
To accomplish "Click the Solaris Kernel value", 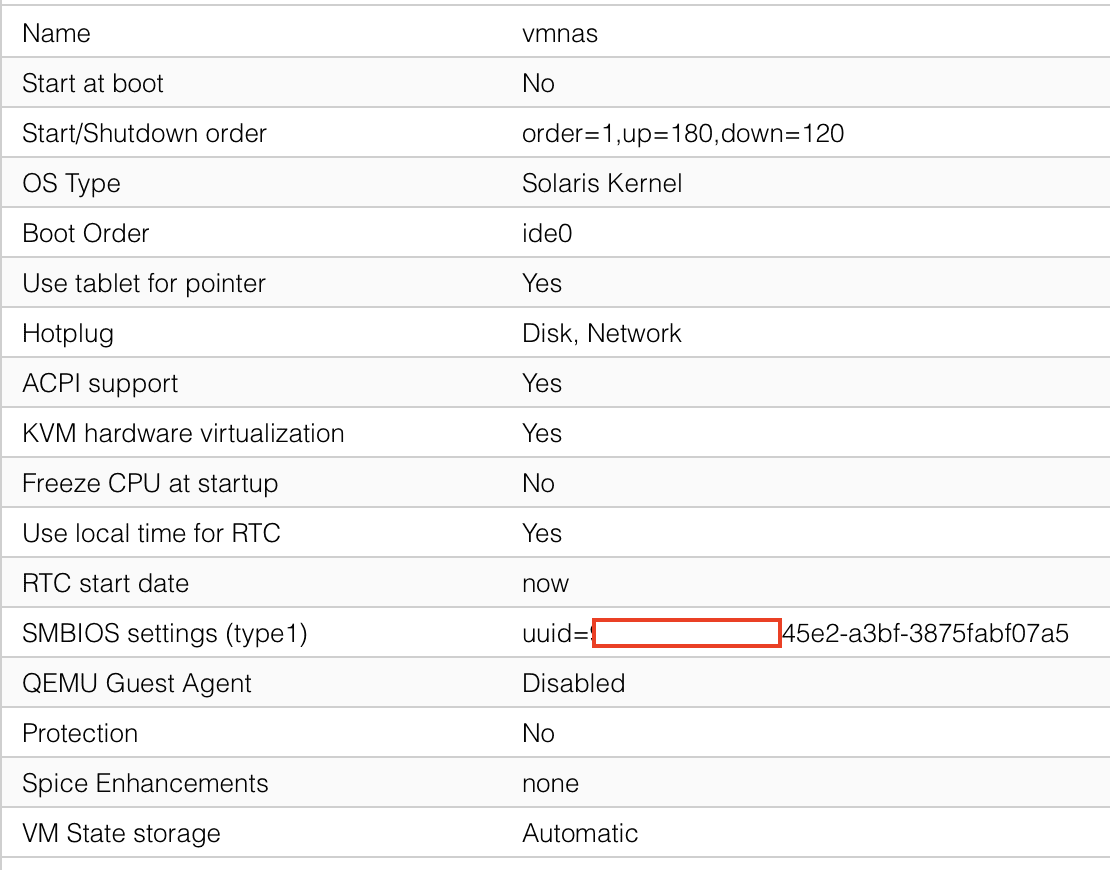I will (x=602, y=183).
